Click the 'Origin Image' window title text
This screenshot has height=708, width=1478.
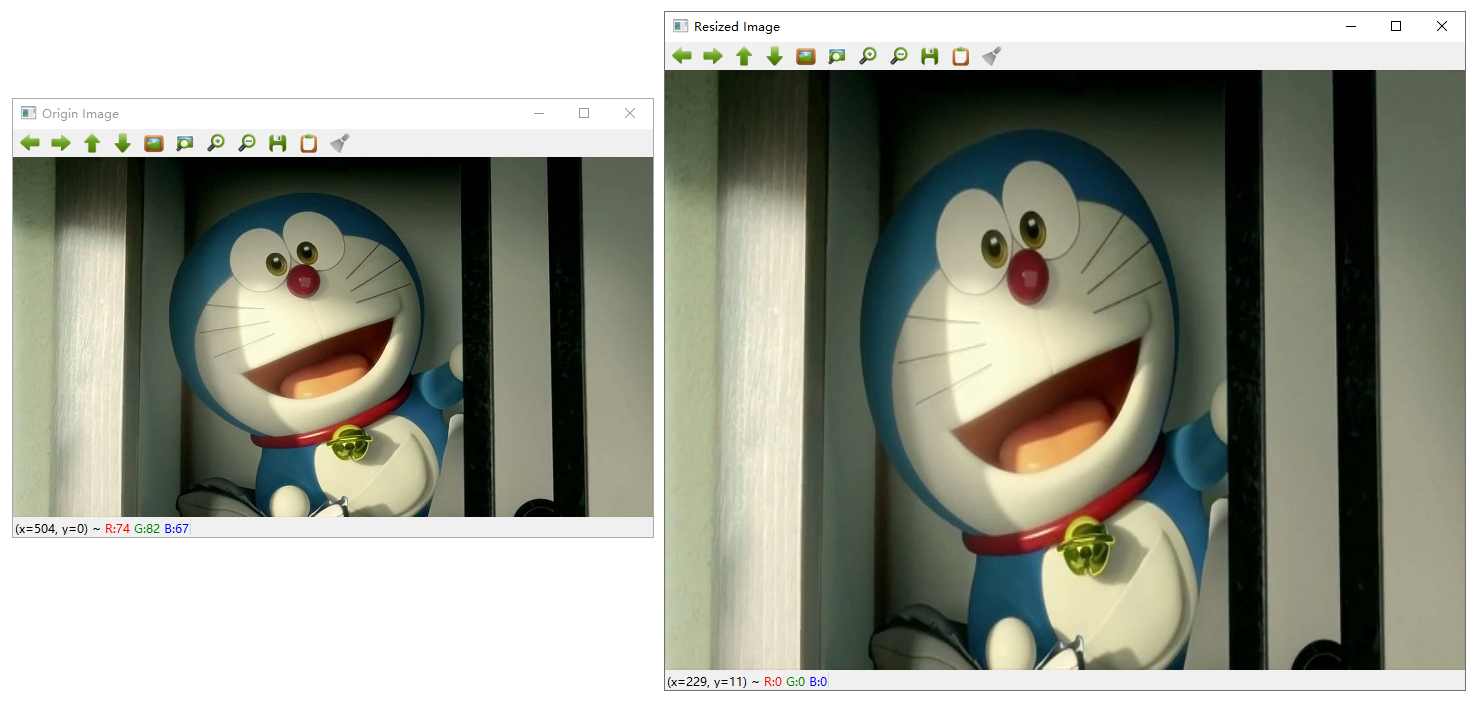80,114
